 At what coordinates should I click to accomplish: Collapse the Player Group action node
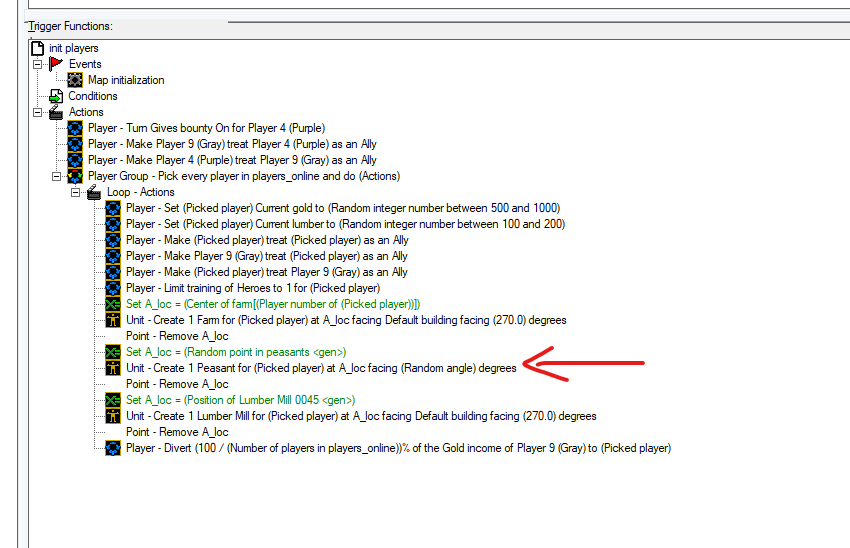click(56, 176)
